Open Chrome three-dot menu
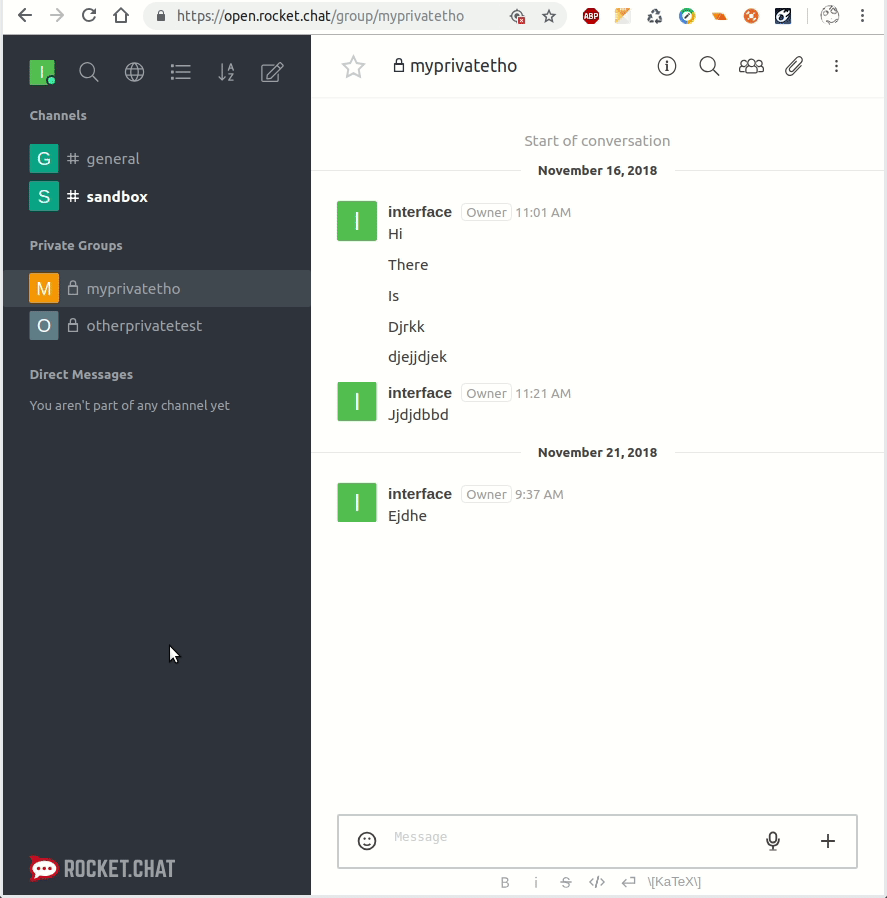Viewport: 887px width, 898px height. (x=862, y=15)
